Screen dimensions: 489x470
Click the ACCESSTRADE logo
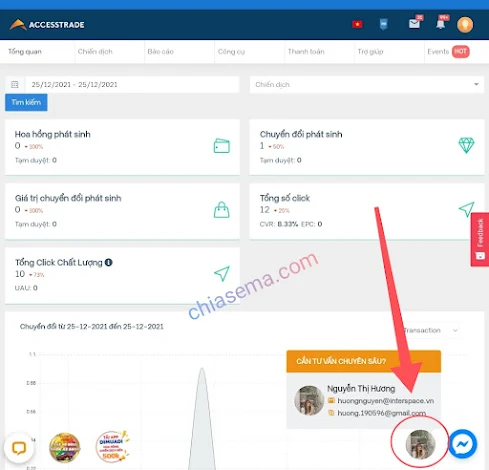point(47,25)
